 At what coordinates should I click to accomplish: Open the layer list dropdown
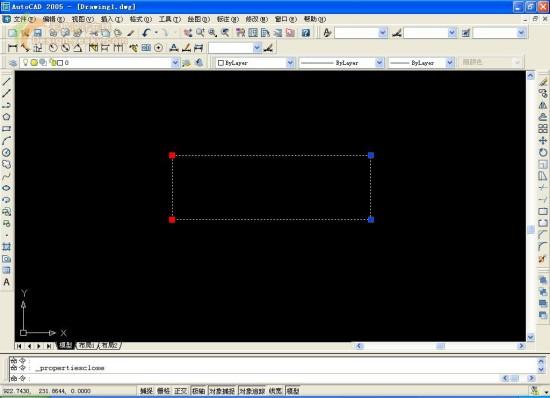[x=175, y=63]
